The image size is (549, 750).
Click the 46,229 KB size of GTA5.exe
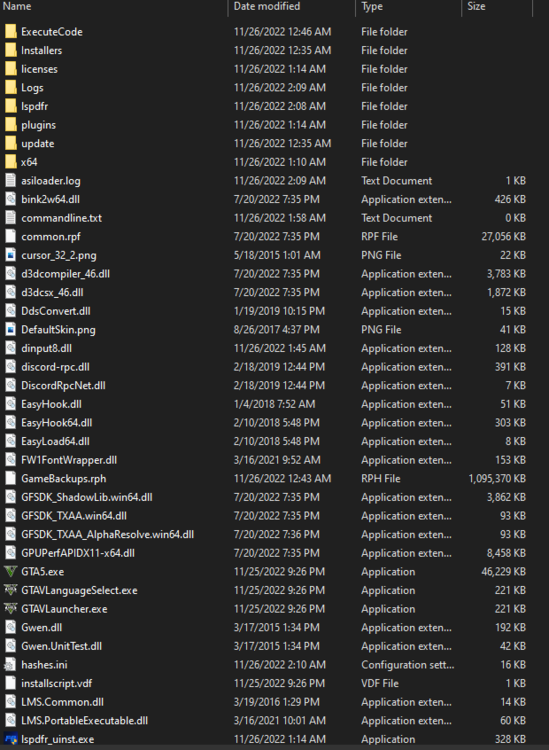point(504,572)
